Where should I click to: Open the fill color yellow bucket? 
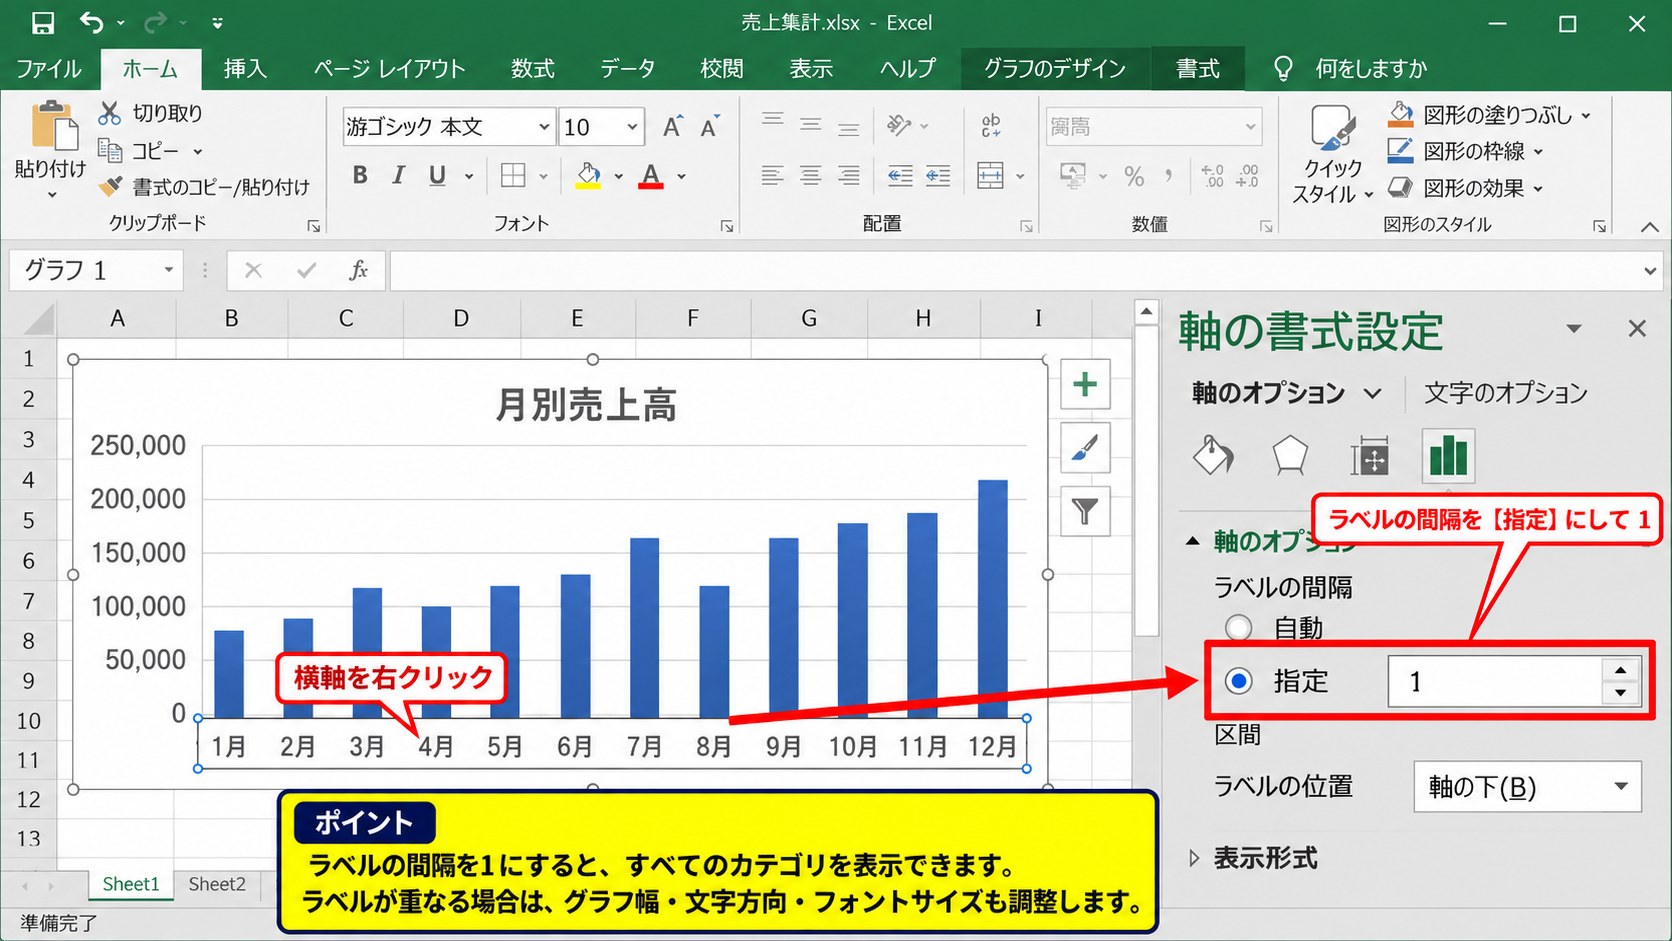pyautogui.click(x=588, y=176)
